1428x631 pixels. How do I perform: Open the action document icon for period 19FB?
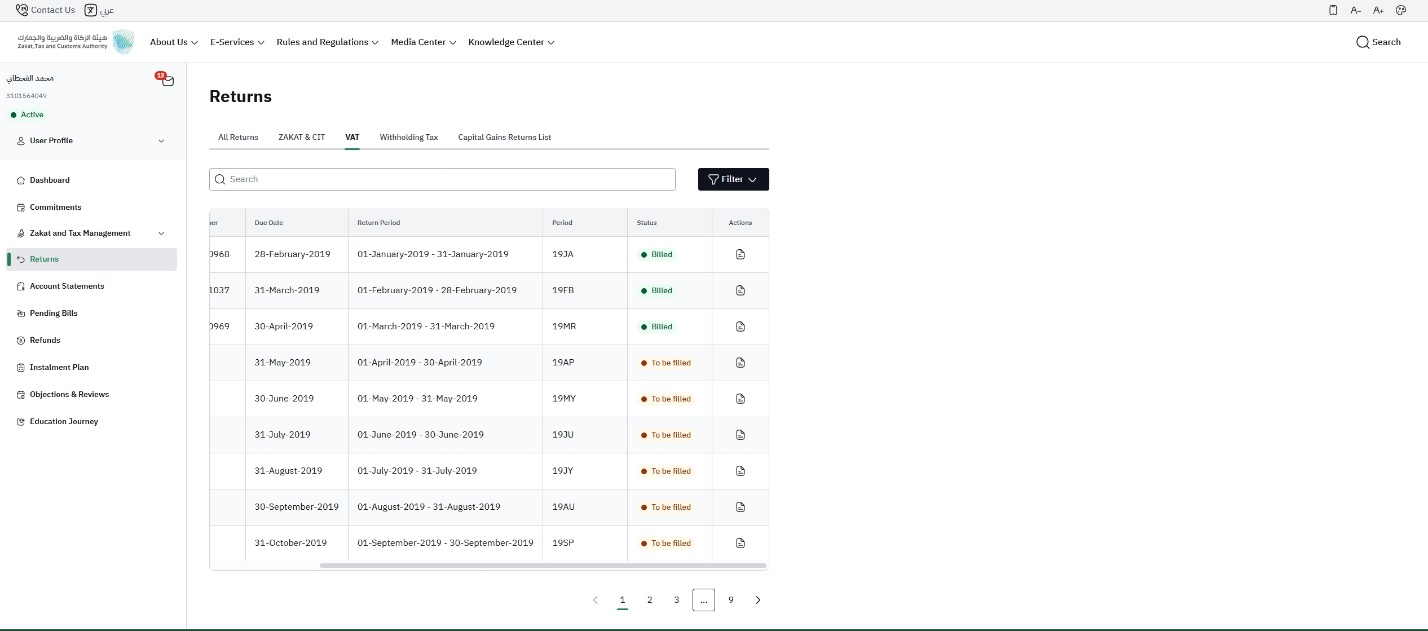740,291
